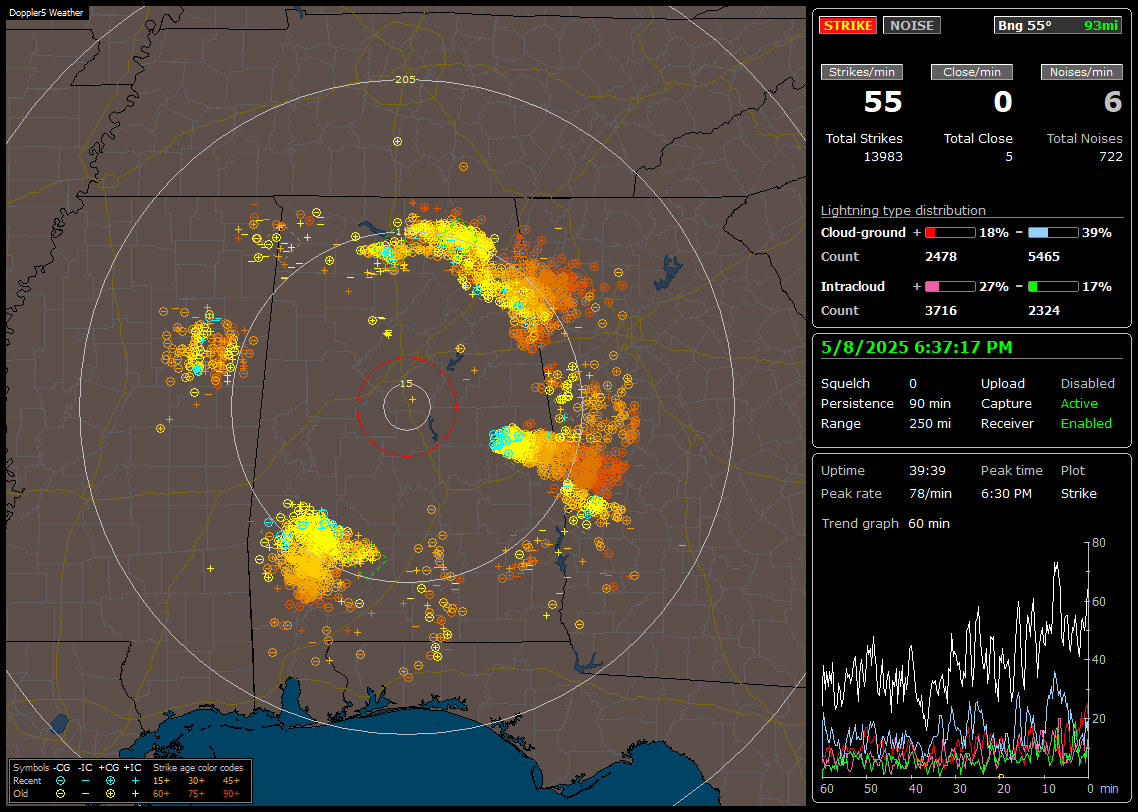This screenshot has height=812, width=1138.
Task: Click the pink positive intracloud percentage bar
Action: click(x=950, y=287)
